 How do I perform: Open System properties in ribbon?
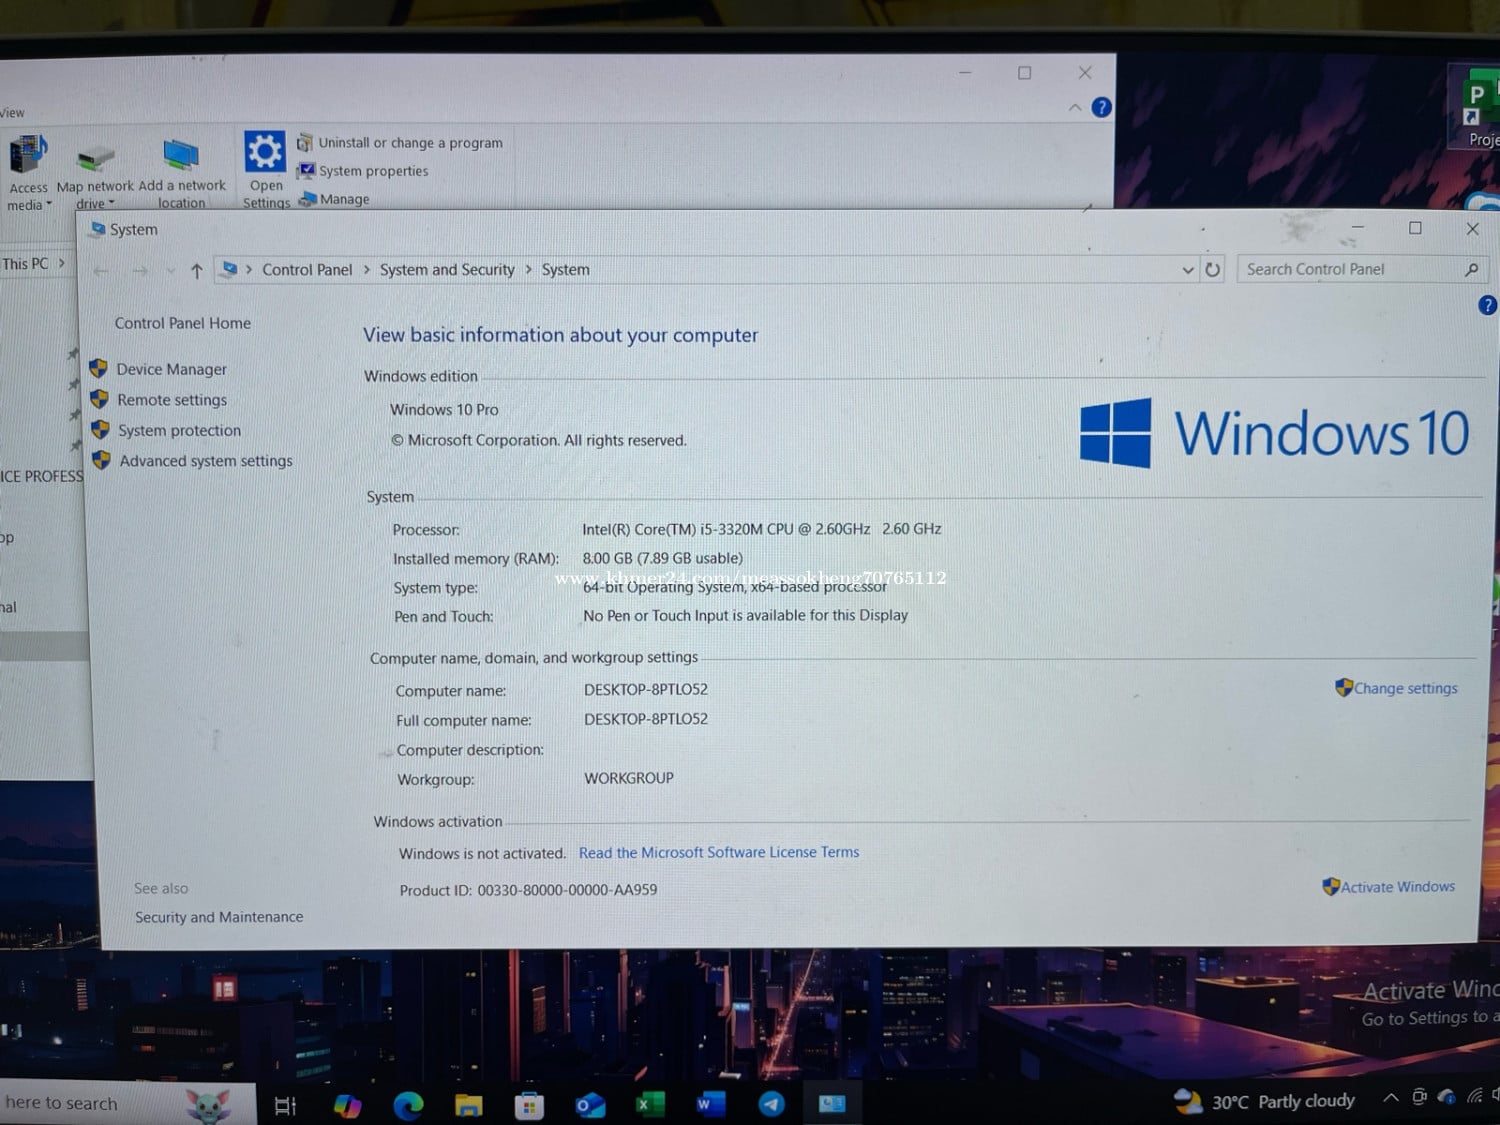click(x=372, y=171)
